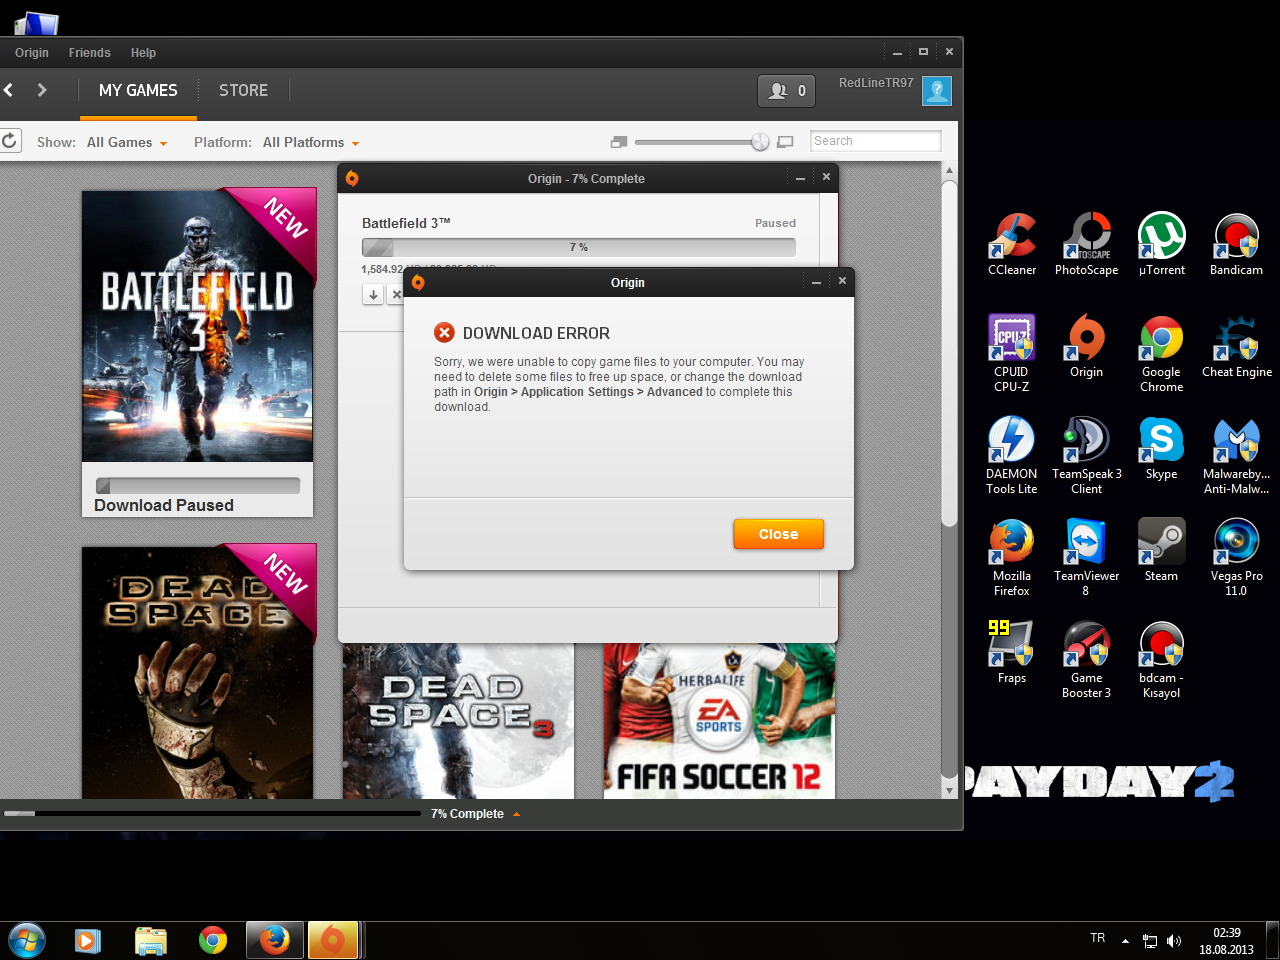Select the Dead Space game cover
The width and height of the screenshot is (1280, 960).
(198, 672)
